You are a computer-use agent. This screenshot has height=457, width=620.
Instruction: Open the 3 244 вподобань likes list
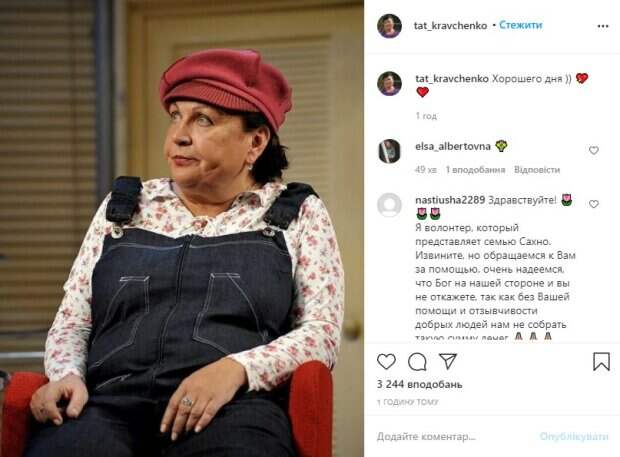(419, 384)
